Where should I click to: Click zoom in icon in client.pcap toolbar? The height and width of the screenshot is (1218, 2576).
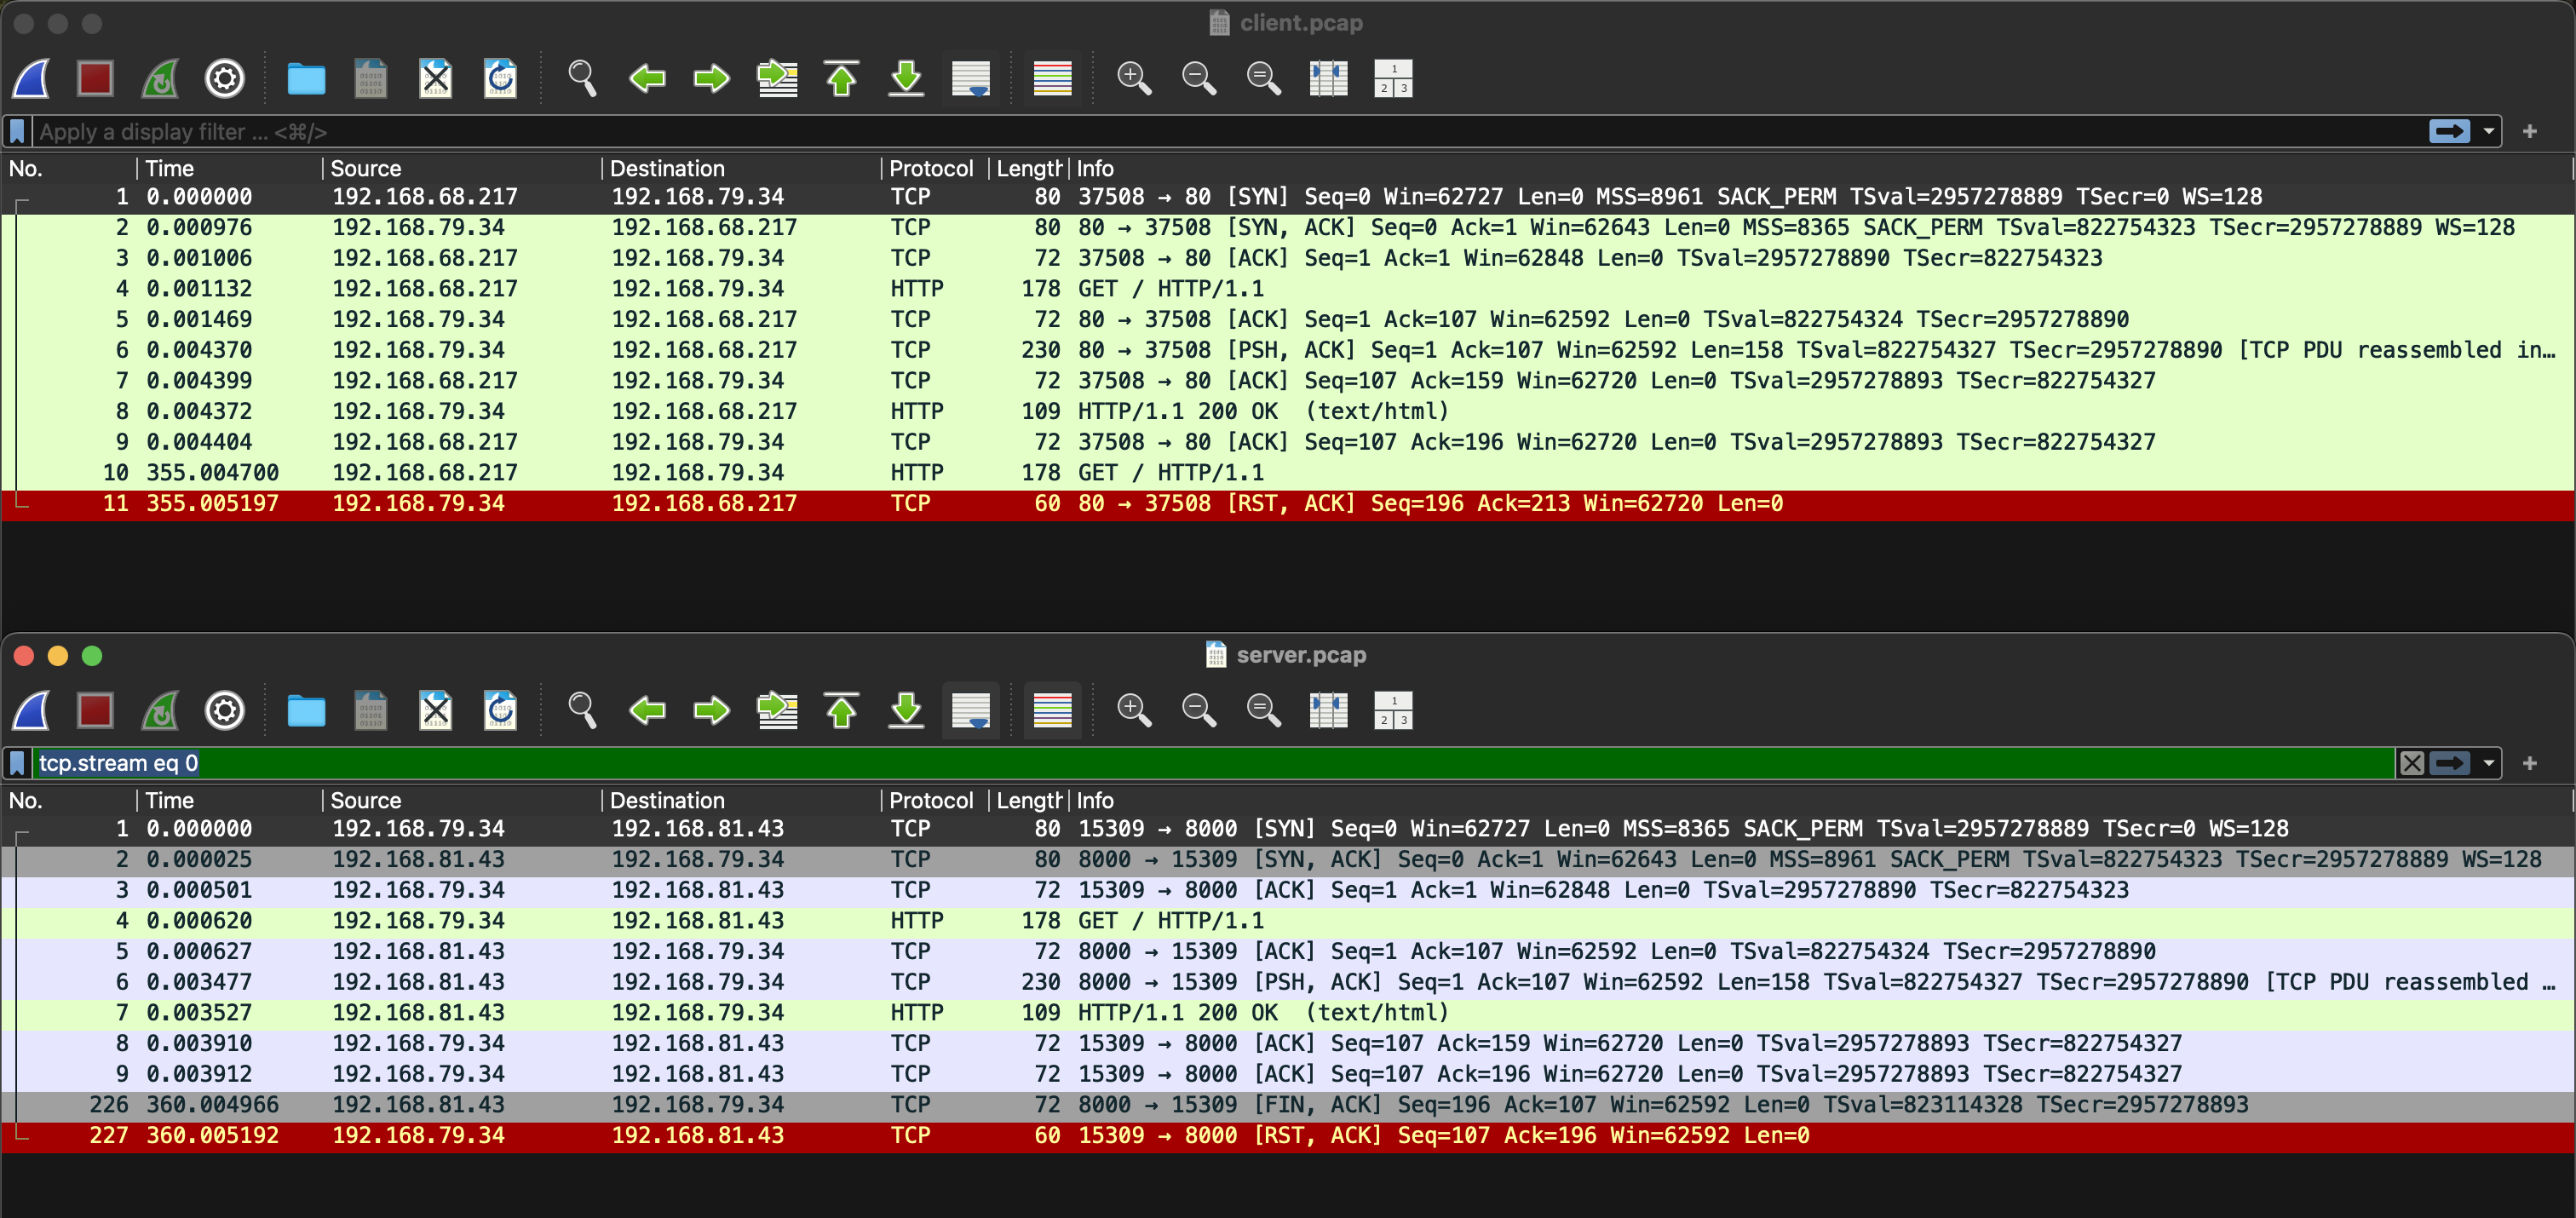1133,78
